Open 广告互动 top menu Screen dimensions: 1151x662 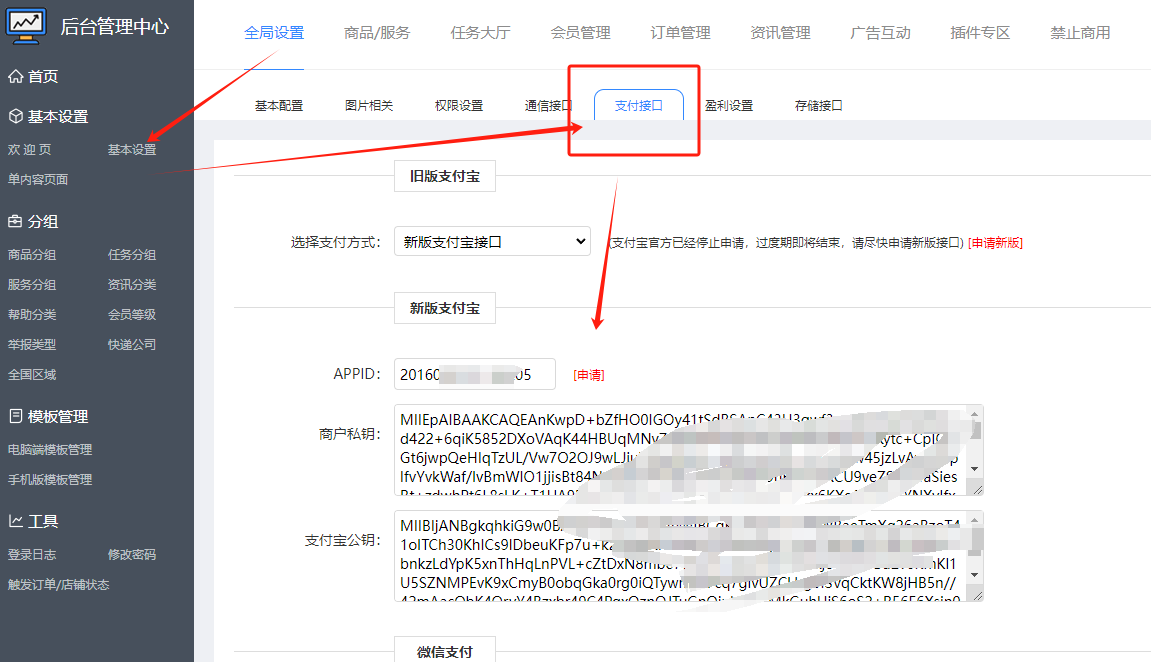[879, 33]
